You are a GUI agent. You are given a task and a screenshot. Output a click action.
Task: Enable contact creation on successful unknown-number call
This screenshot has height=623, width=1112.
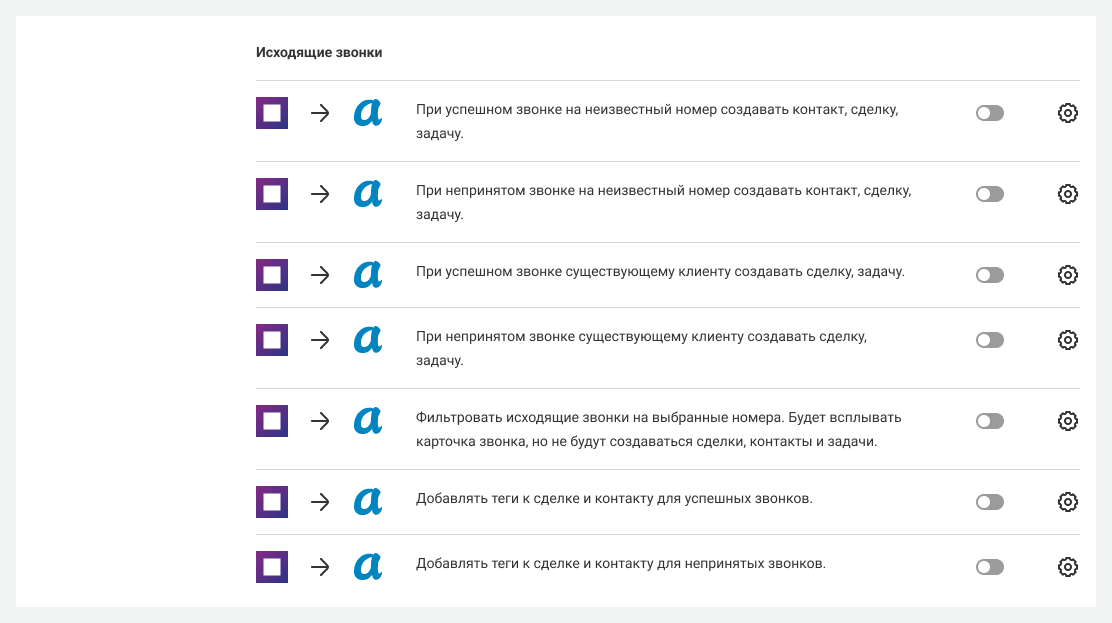point(989,113)
